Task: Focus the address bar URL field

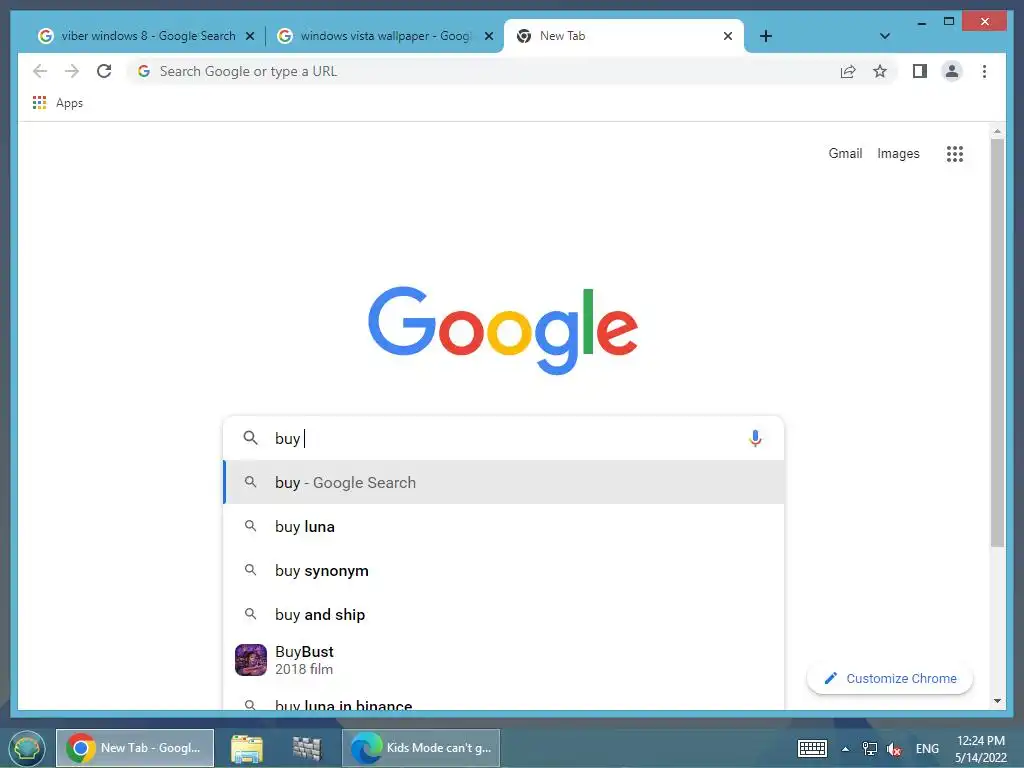Action: 481,71
